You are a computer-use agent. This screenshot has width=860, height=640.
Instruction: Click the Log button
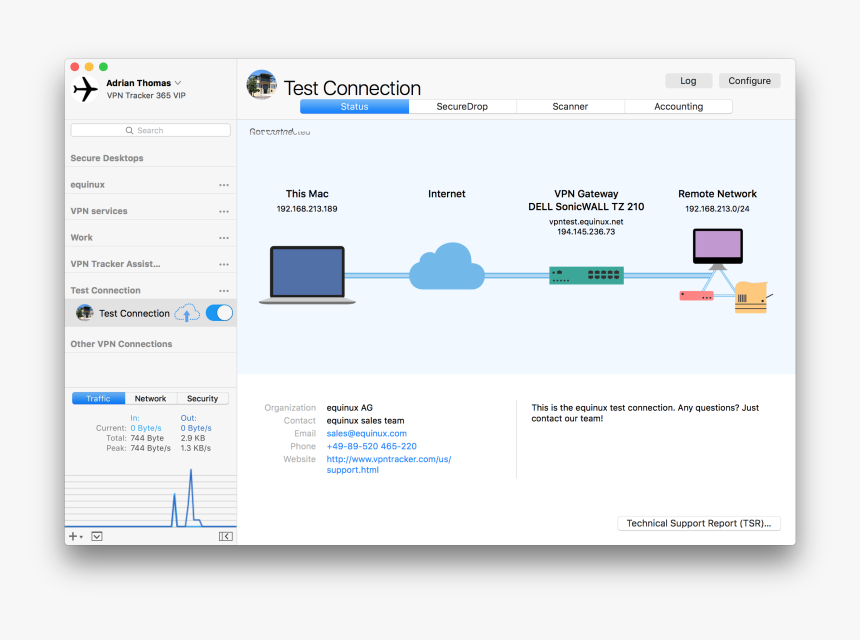[x=688, y=81]
